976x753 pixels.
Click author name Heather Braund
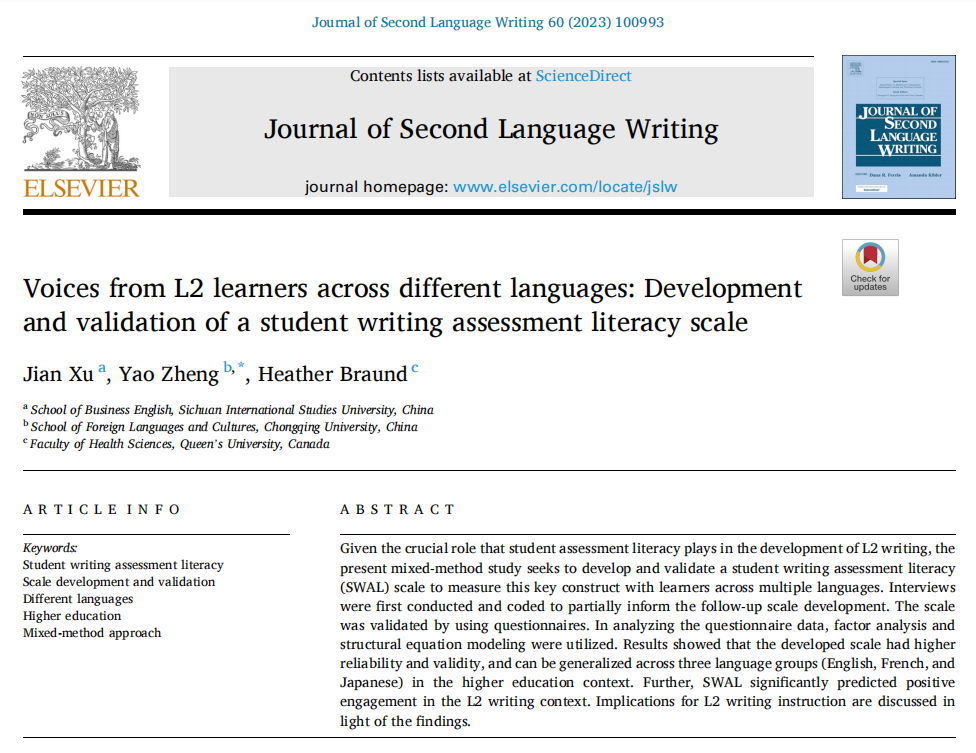point(333,375)
